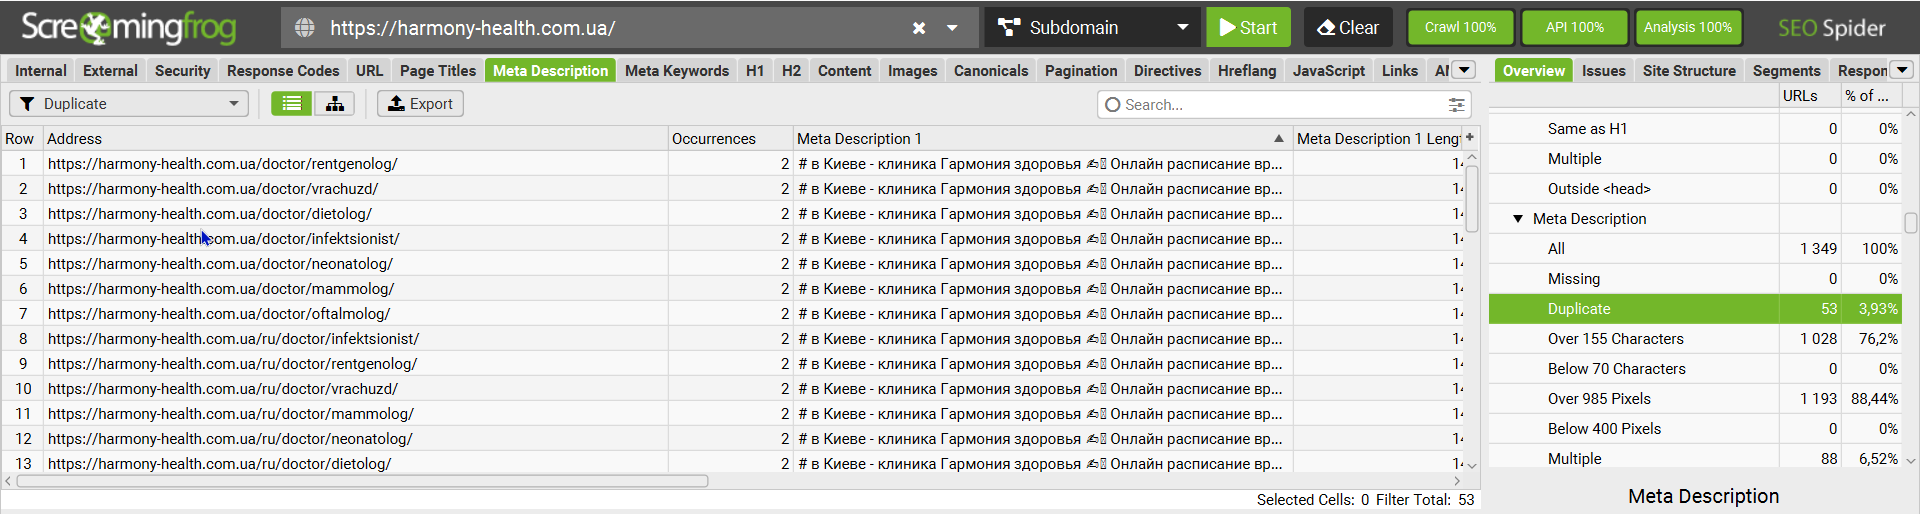Click the Export button
Screen dimensions: 1920x514
point(420,104)
